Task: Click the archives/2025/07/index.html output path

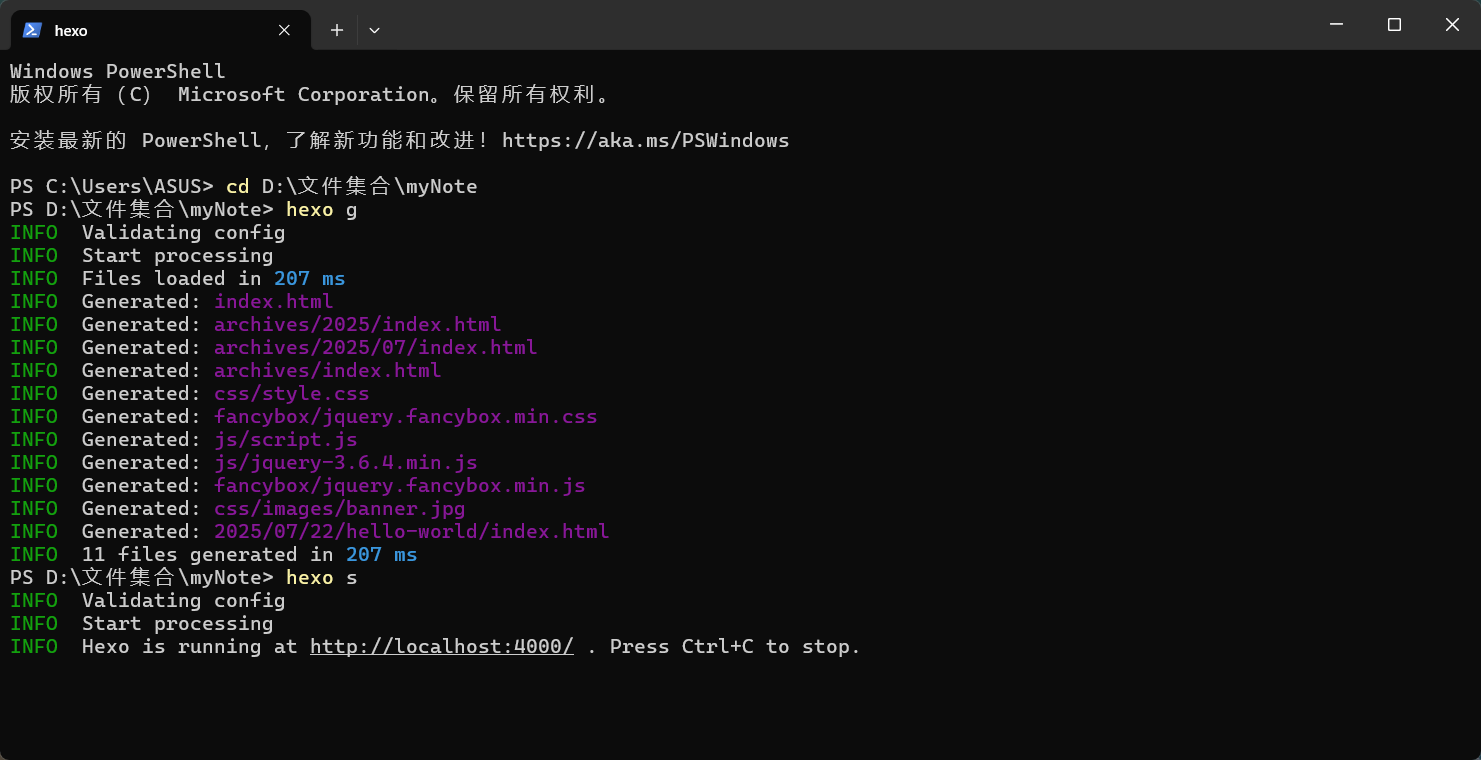Action: pyautogui.click(x=375, y=348)
